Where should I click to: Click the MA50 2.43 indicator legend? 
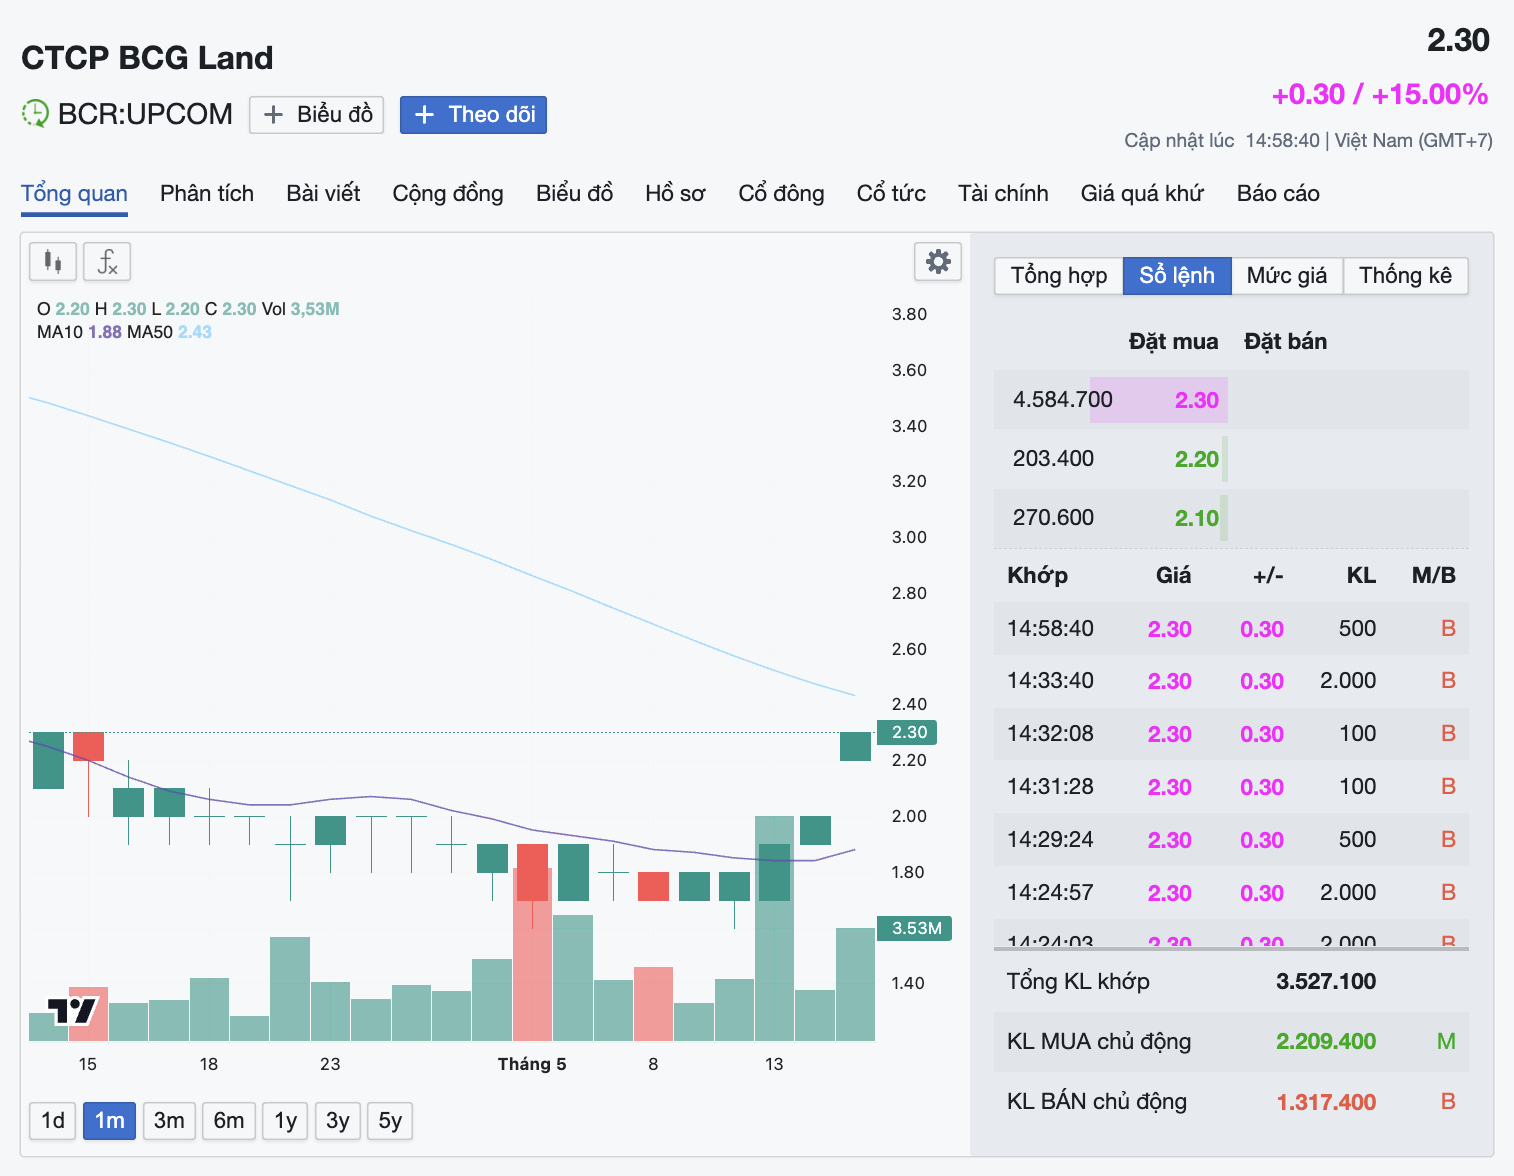170,332
